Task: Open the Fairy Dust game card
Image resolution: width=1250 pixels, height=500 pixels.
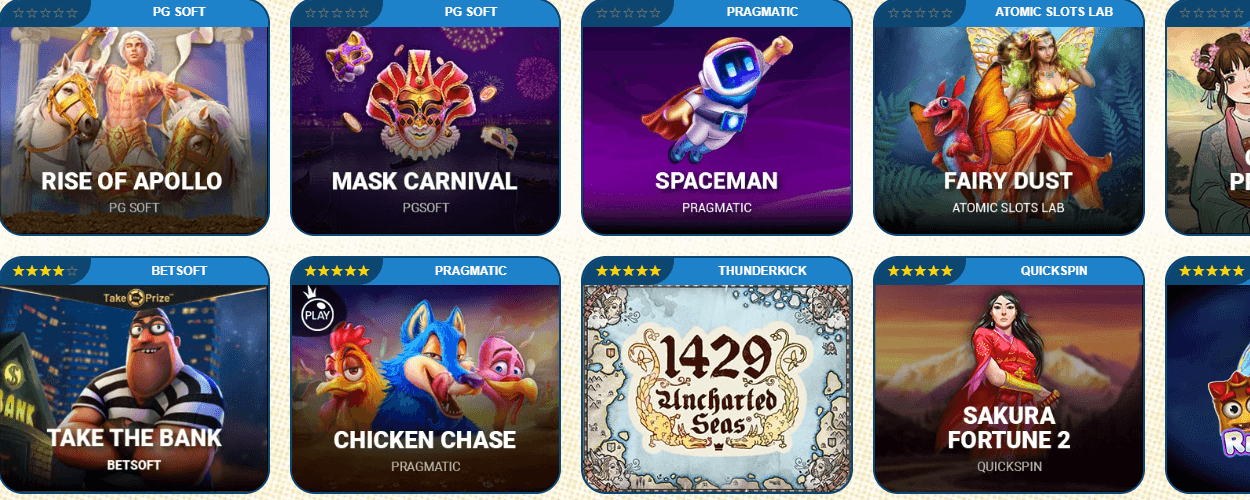Action: (1008, 131)
